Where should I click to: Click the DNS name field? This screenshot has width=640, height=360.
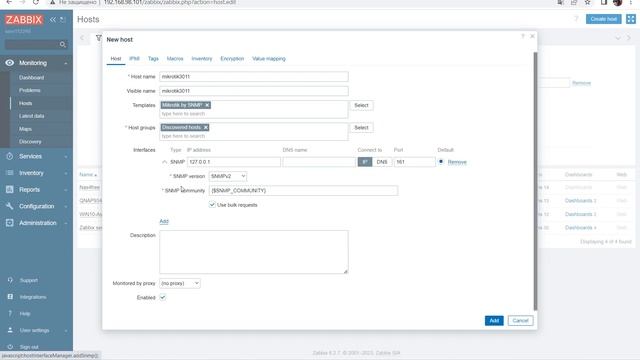click(x=319, y=162)
